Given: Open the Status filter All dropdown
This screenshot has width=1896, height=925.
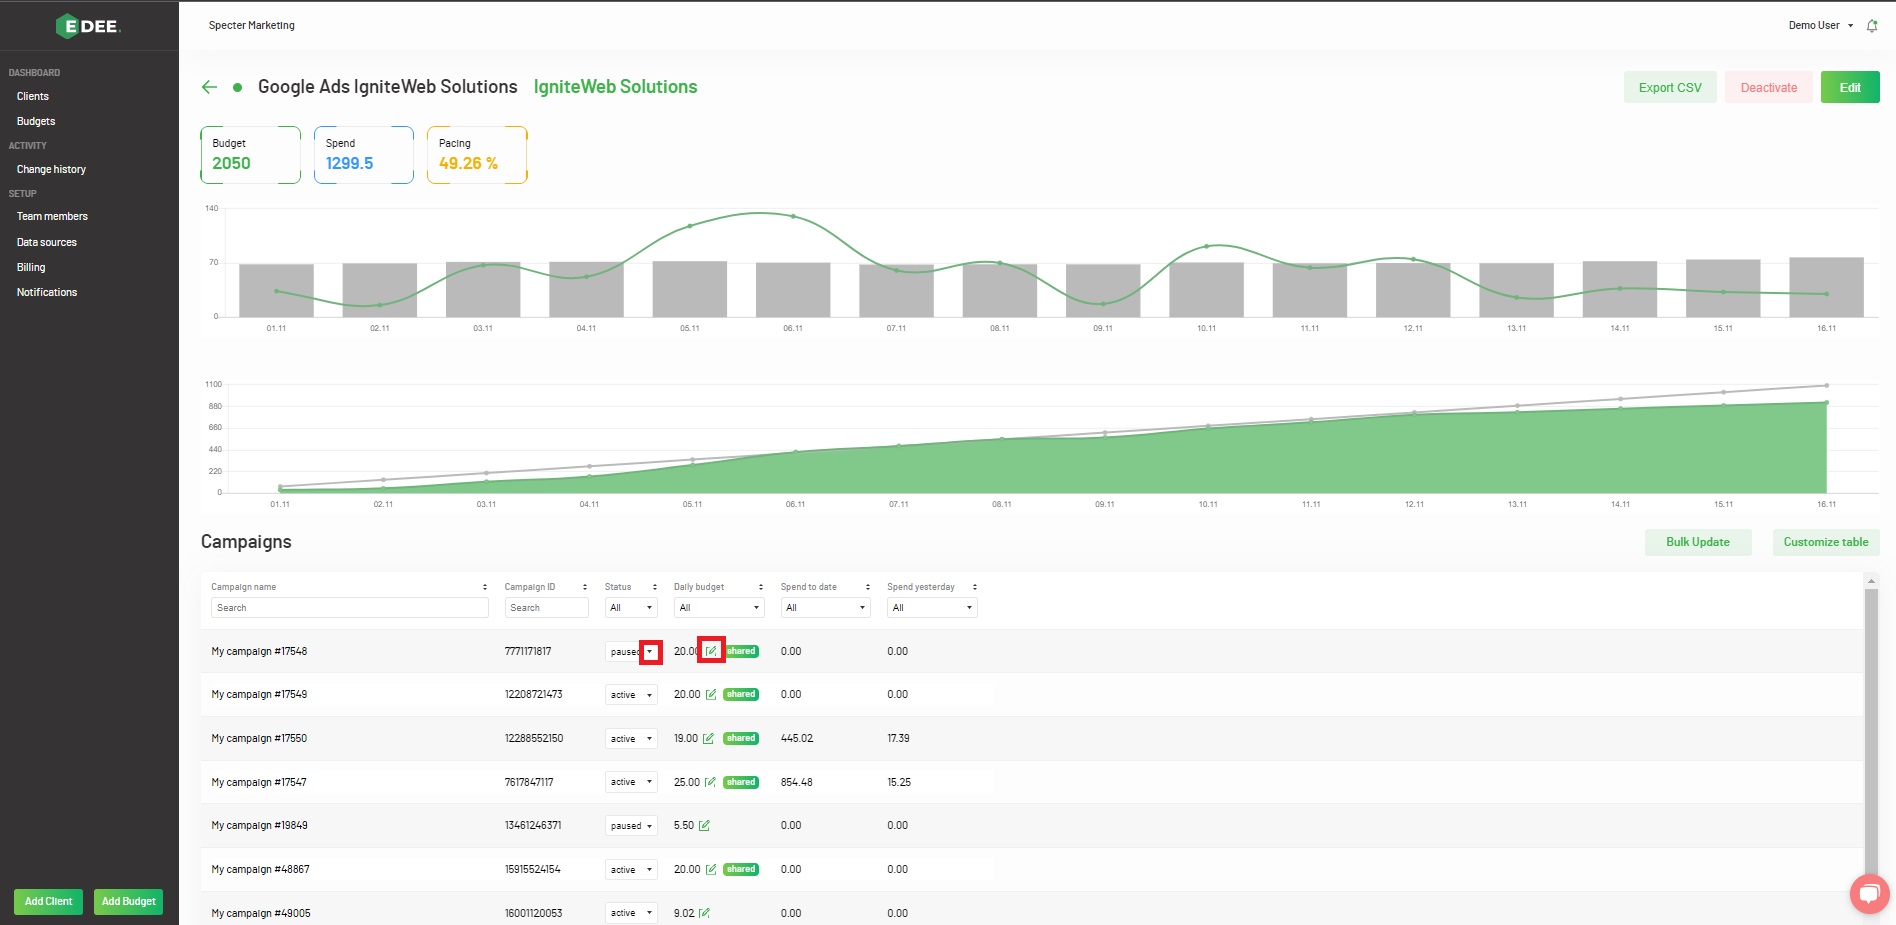Looking at the screenshot, I should [631, 608].
